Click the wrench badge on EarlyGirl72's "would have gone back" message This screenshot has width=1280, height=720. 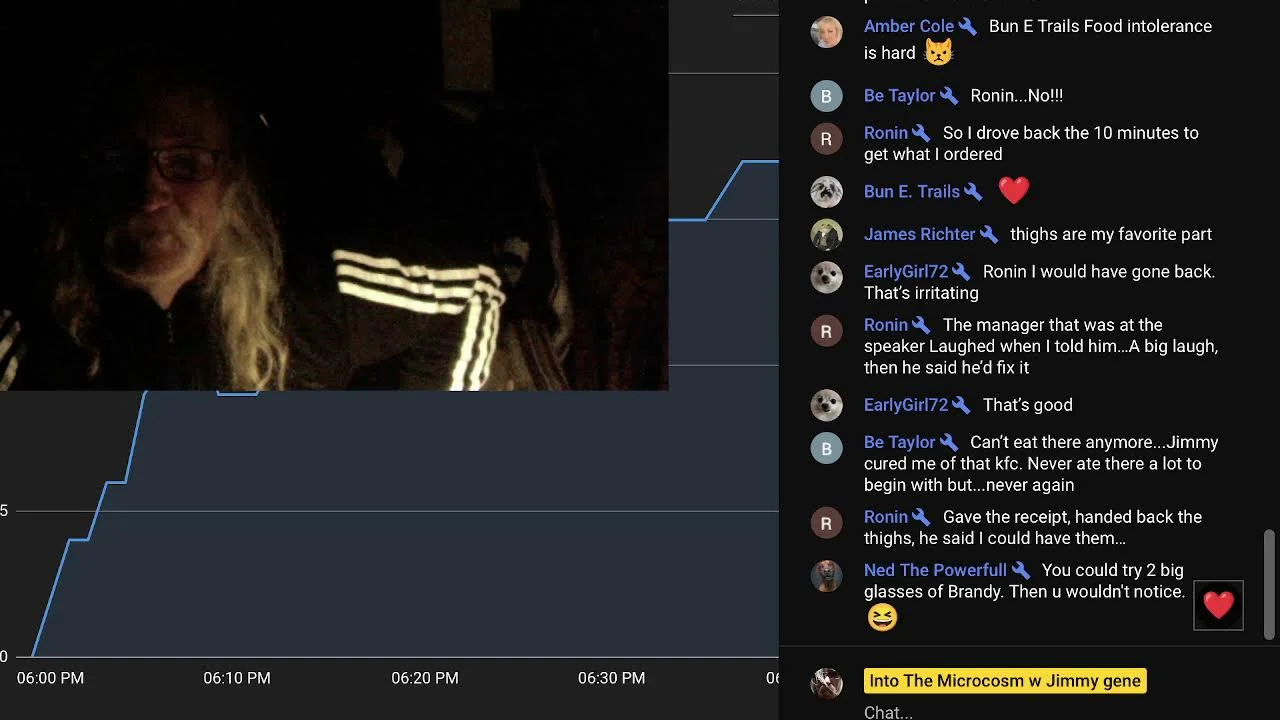pyautogui.click(x=961, y=272)
